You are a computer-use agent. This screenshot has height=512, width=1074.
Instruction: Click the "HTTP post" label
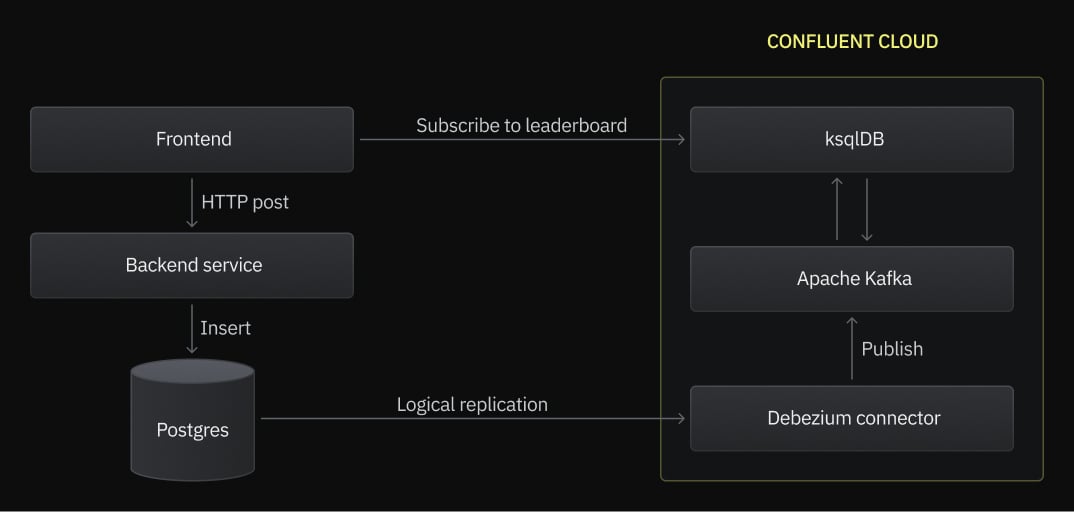(x=245, y=202)
